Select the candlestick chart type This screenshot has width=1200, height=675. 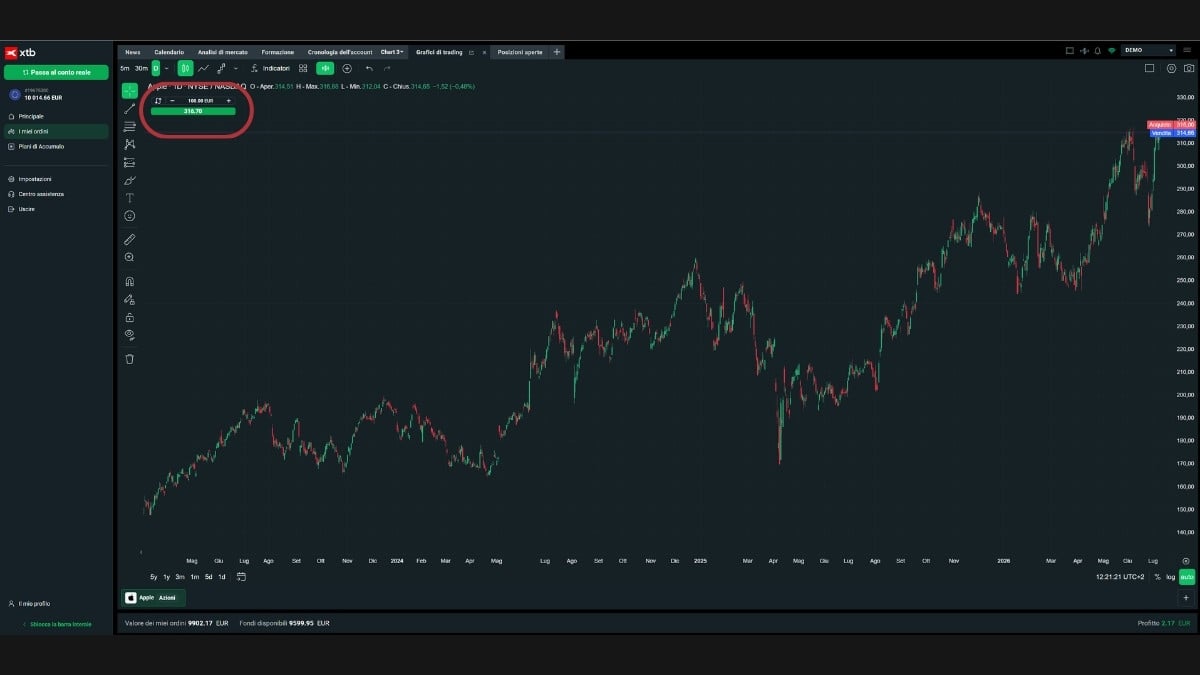[x=185, y=68]
